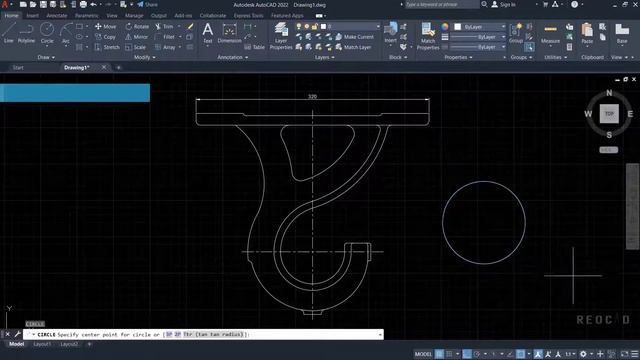The width and height of the screenshot is (640, 360).
Task: Expand the Modify panel
Action: pos(144,58)
